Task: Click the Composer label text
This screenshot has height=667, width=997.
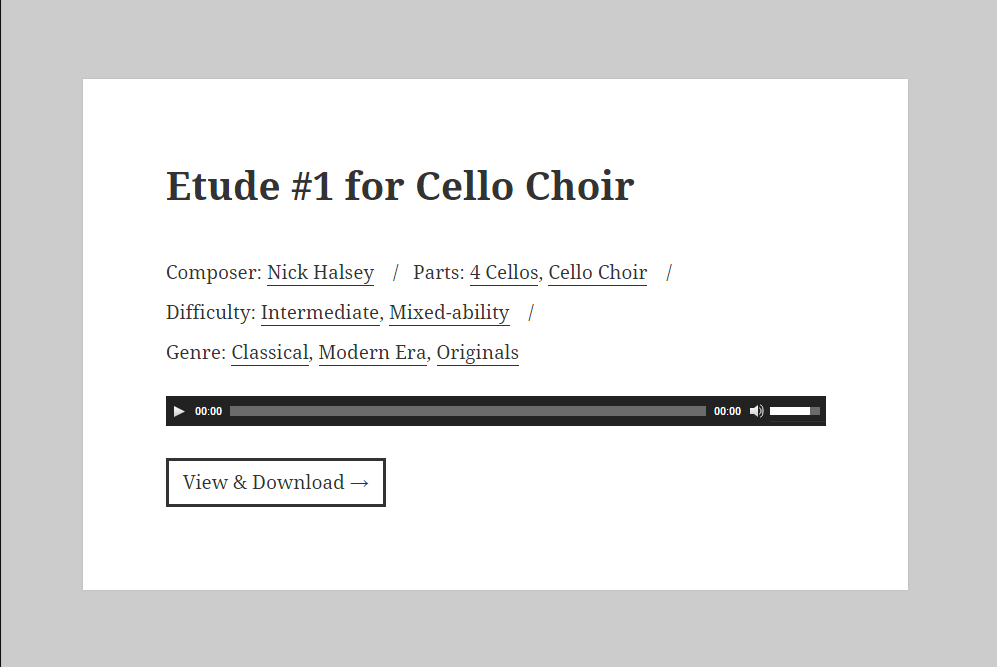Action: [x=214, y=273]
